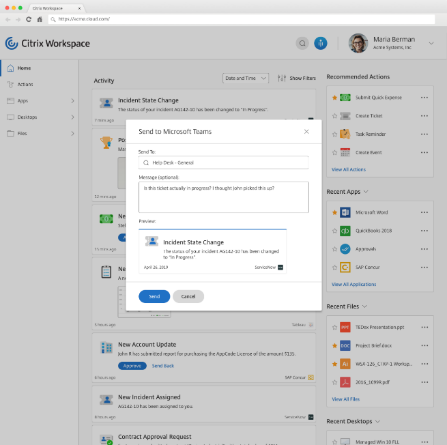Collapse the Recent Apps section

point(366,192)
